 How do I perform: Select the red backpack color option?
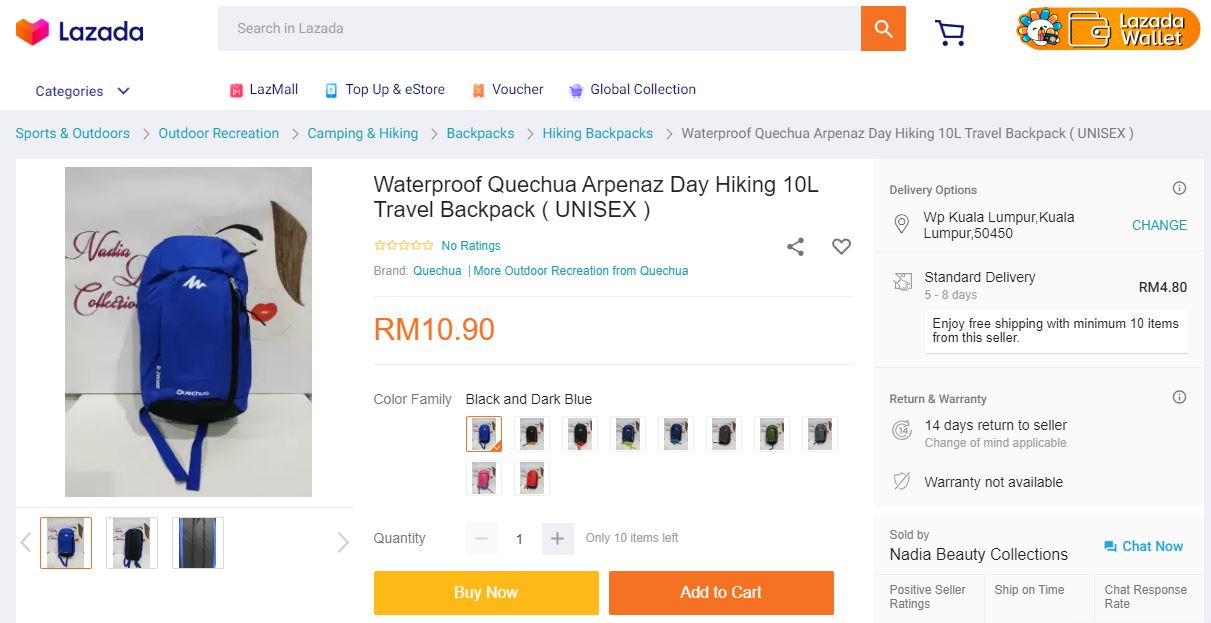click(x=532, y=478)
